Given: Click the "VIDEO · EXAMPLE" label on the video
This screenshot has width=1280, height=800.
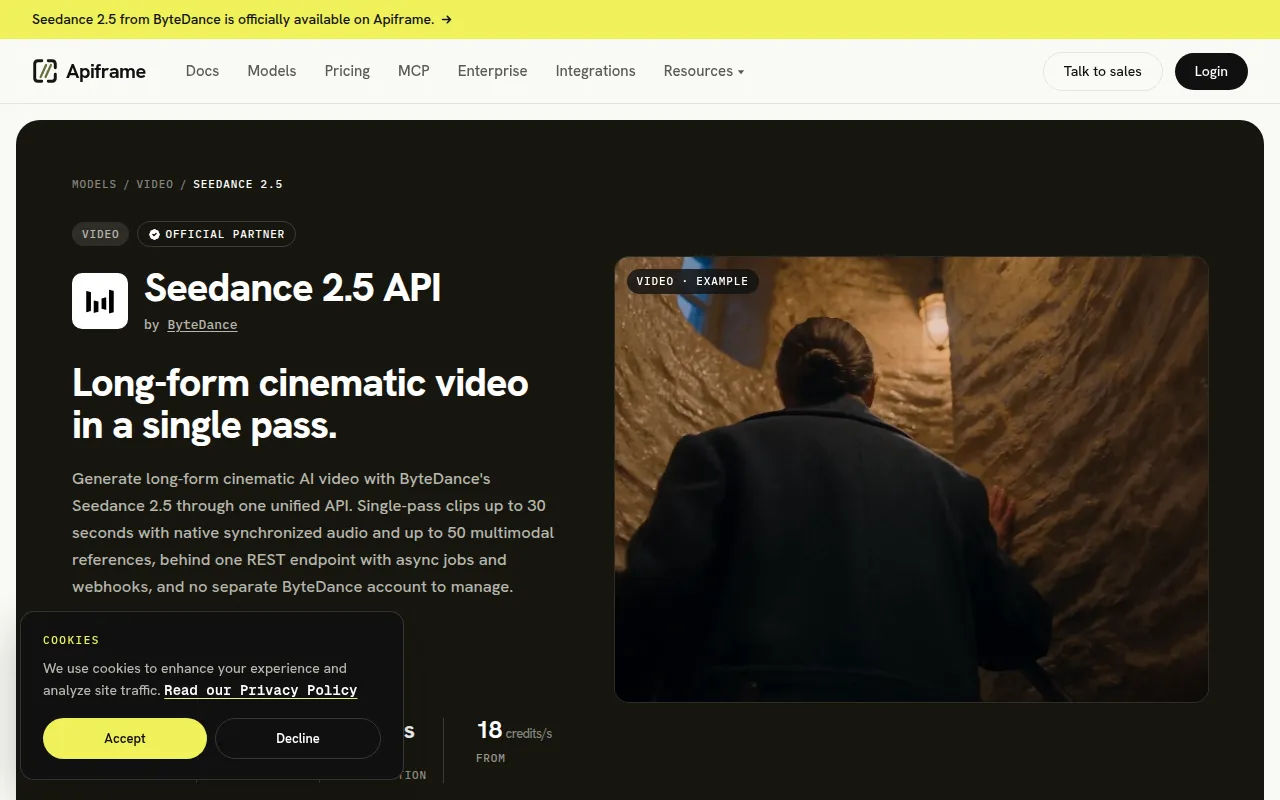Looking at the screenshot, I should click(693, 281).
